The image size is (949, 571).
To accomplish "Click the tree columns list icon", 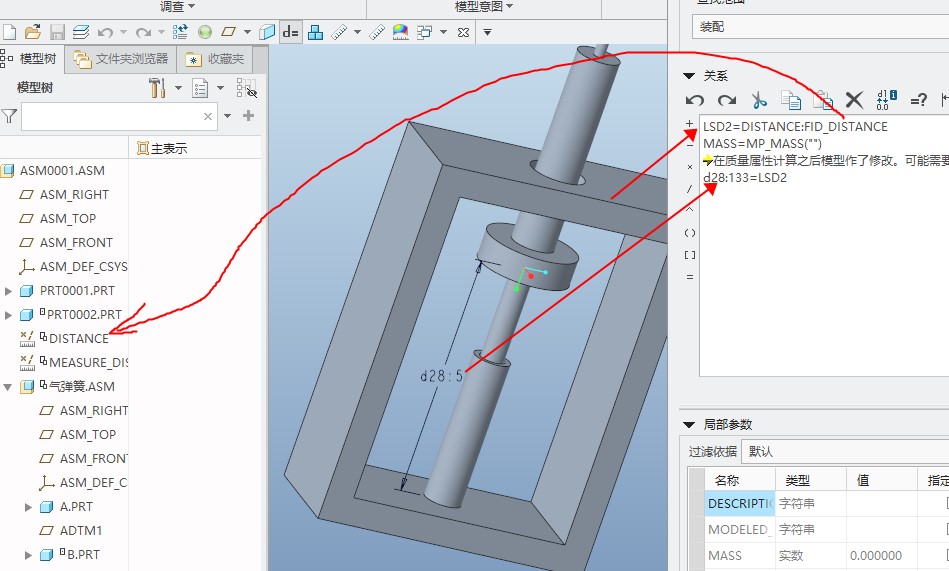I will pyautogui.click(x=200, y=88).
